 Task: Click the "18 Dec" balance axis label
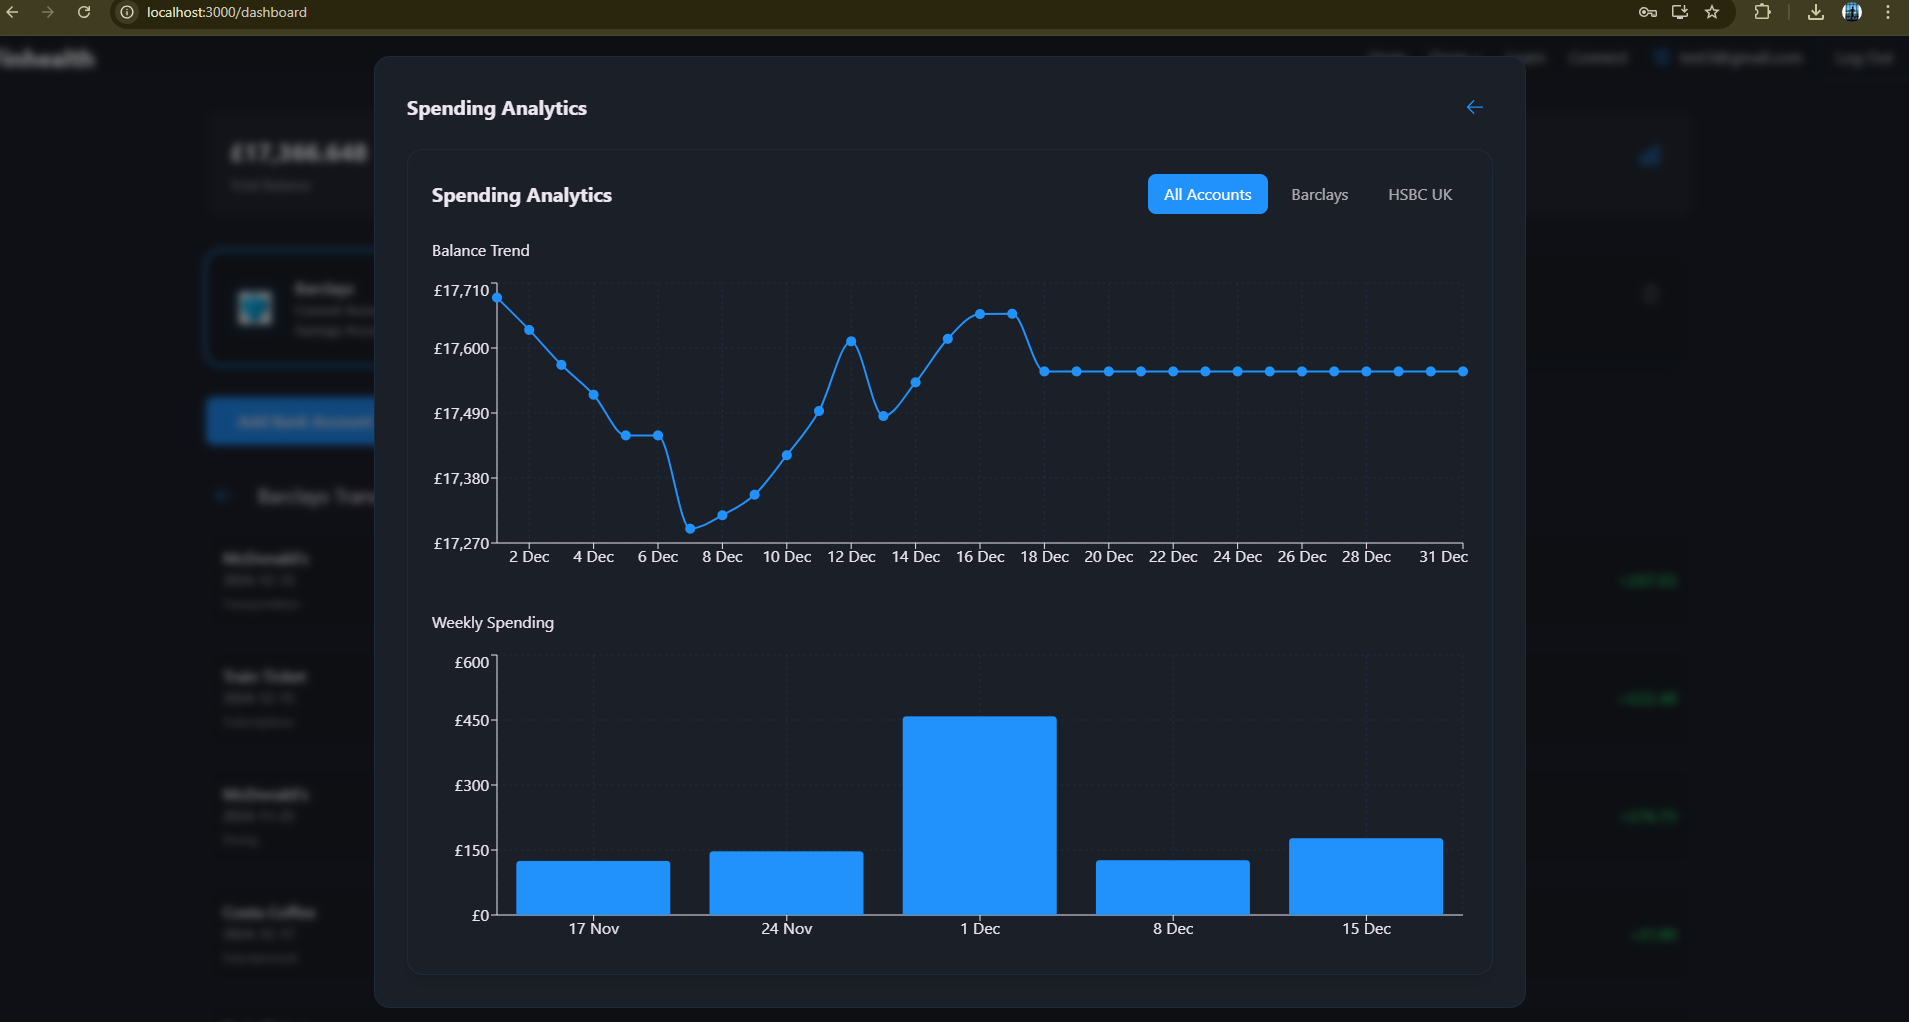pos(1044,556)
